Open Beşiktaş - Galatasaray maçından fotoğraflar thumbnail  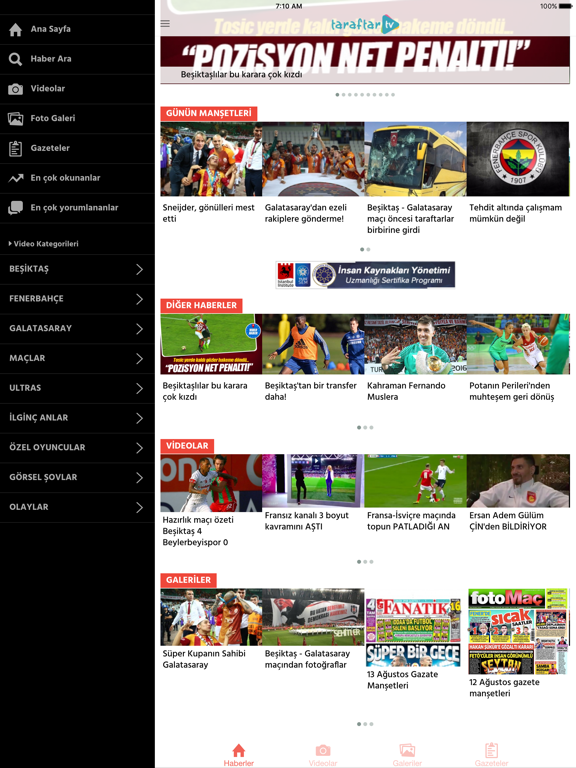[x=313, y=617]
